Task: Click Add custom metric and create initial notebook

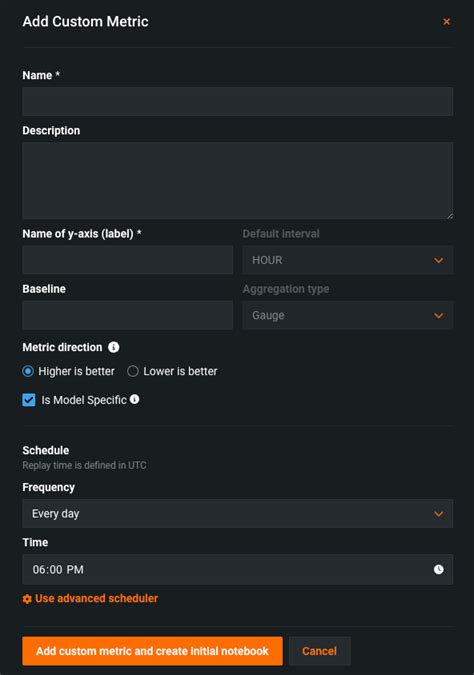Action: click(x=152, y=651)
